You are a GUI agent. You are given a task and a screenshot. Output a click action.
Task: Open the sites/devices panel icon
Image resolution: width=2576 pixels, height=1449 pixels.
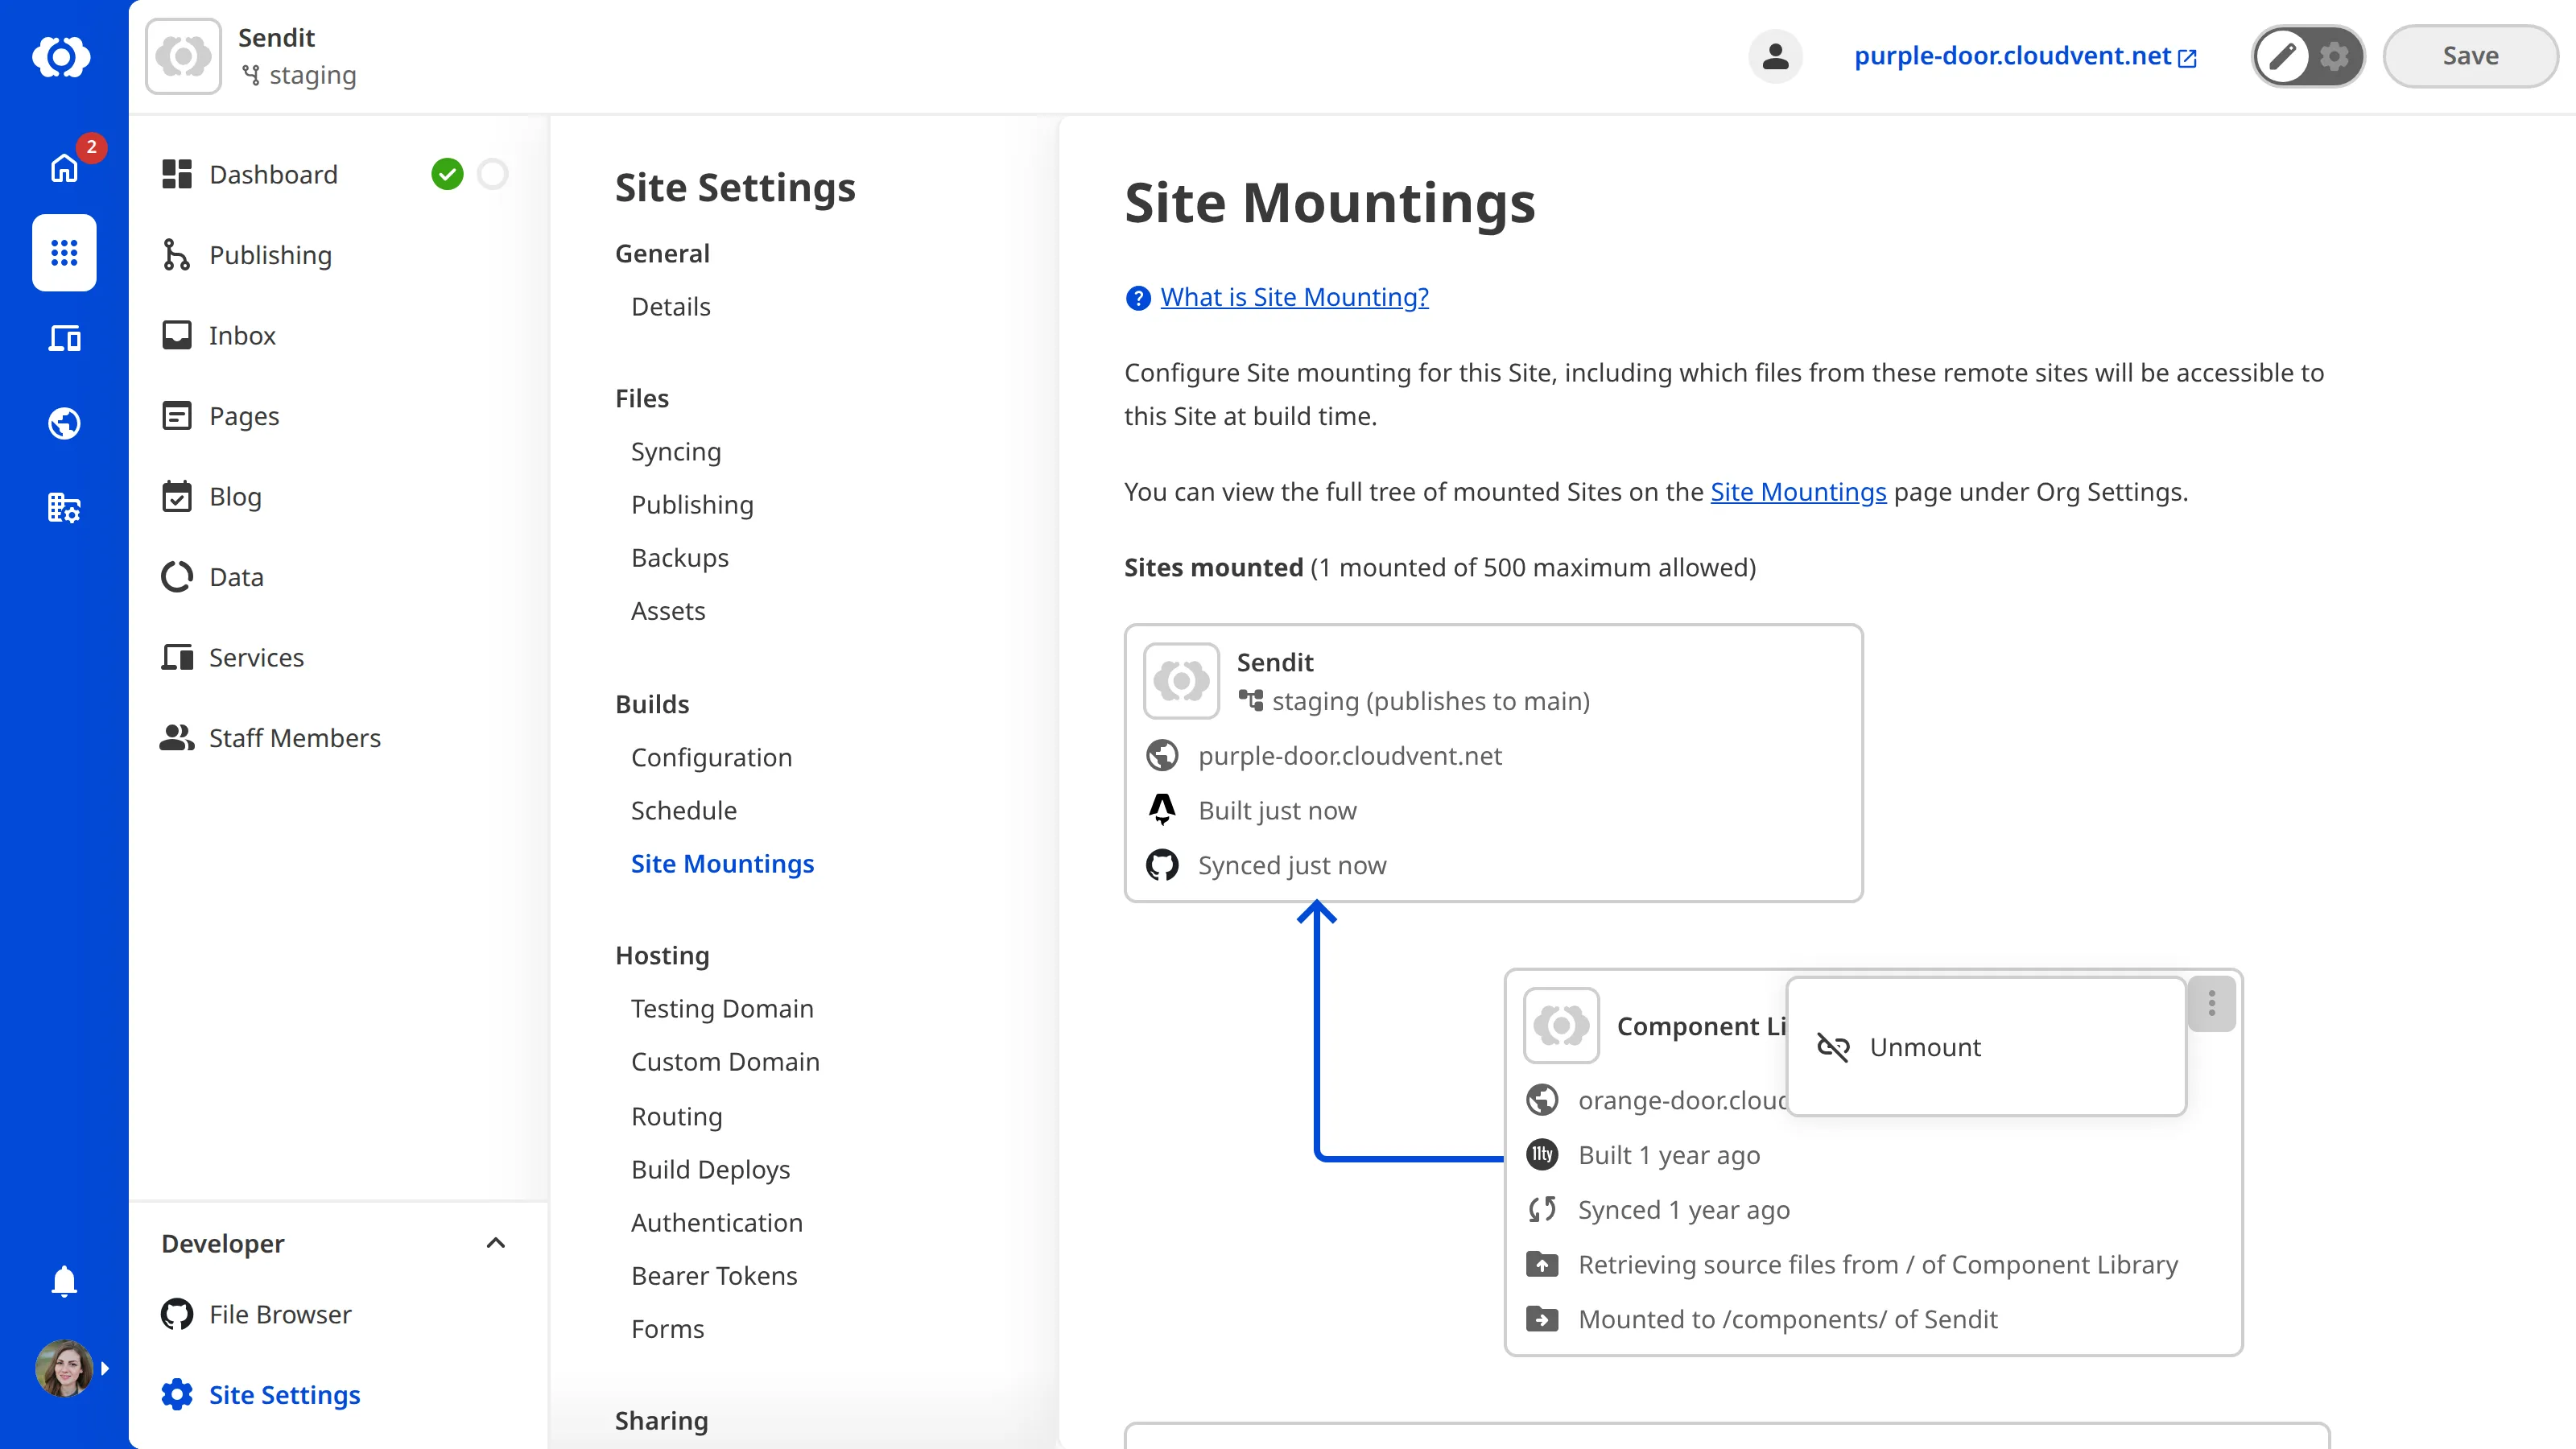pos(63,338)
